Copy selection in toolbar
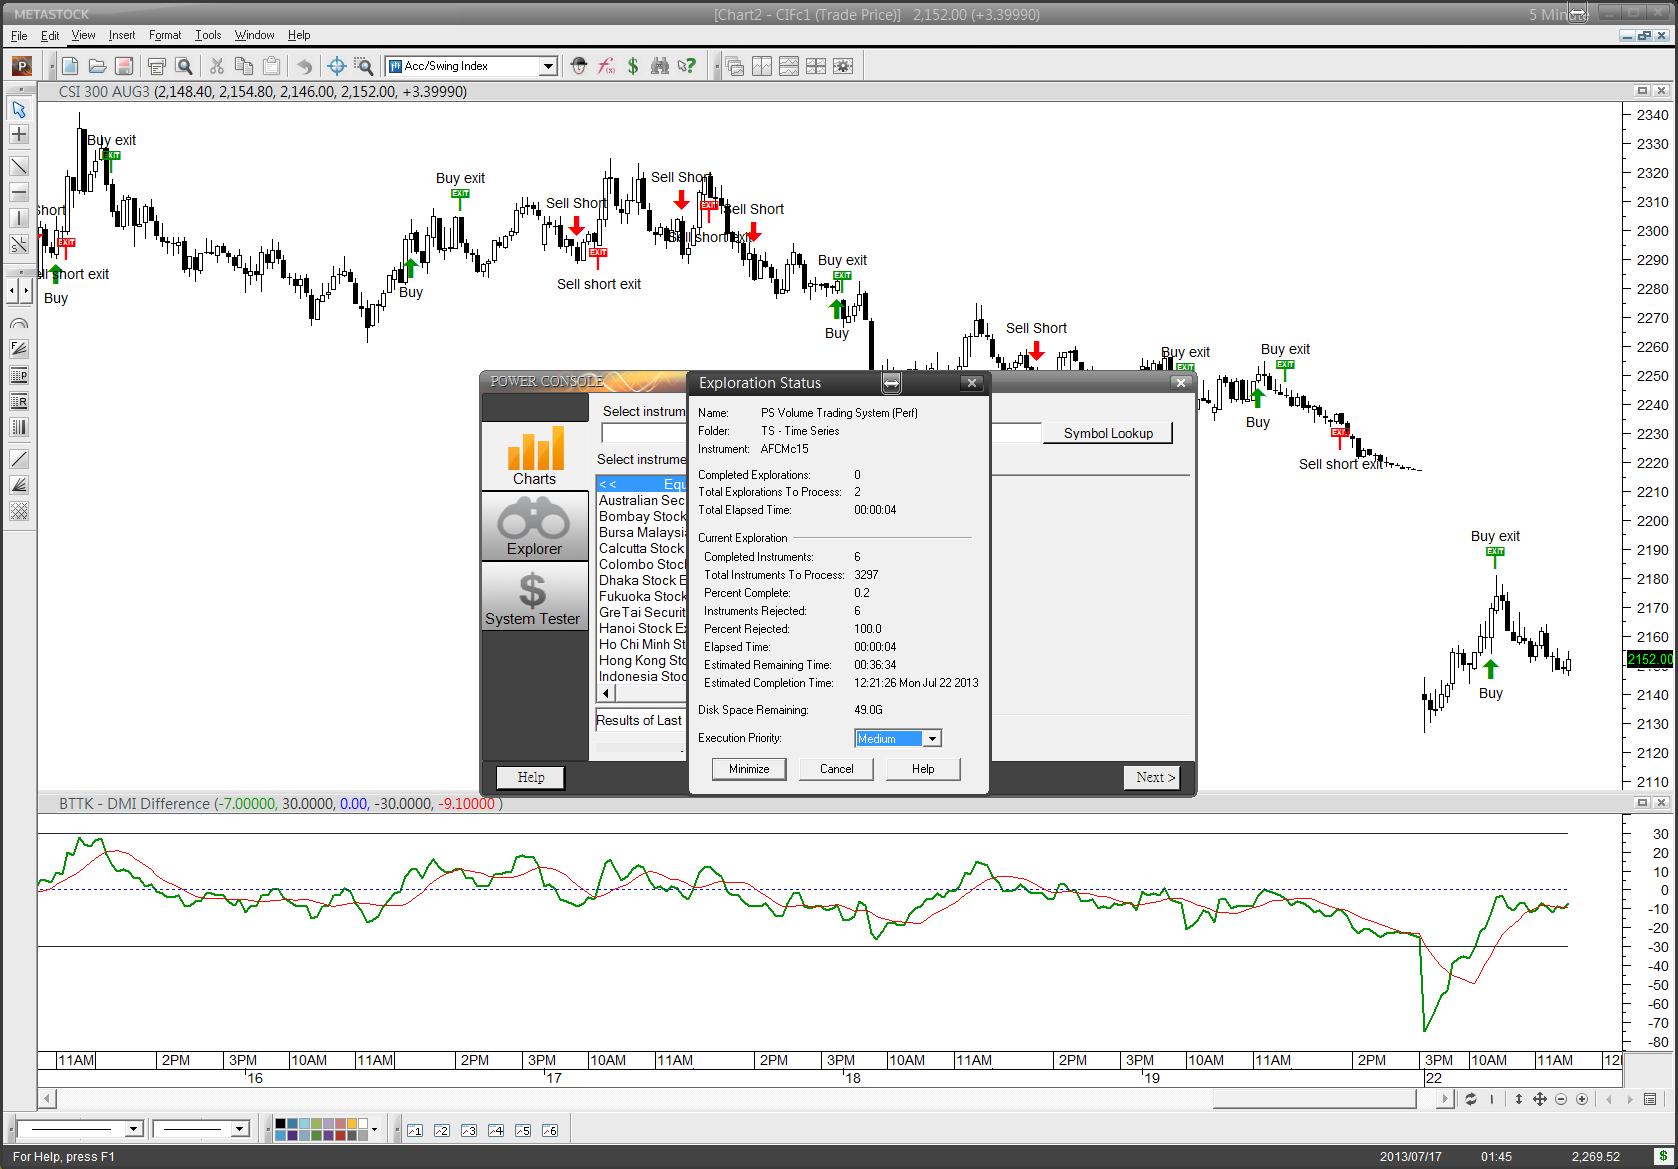Viewport: 1678px width, 1169px height. click(243, 66)
